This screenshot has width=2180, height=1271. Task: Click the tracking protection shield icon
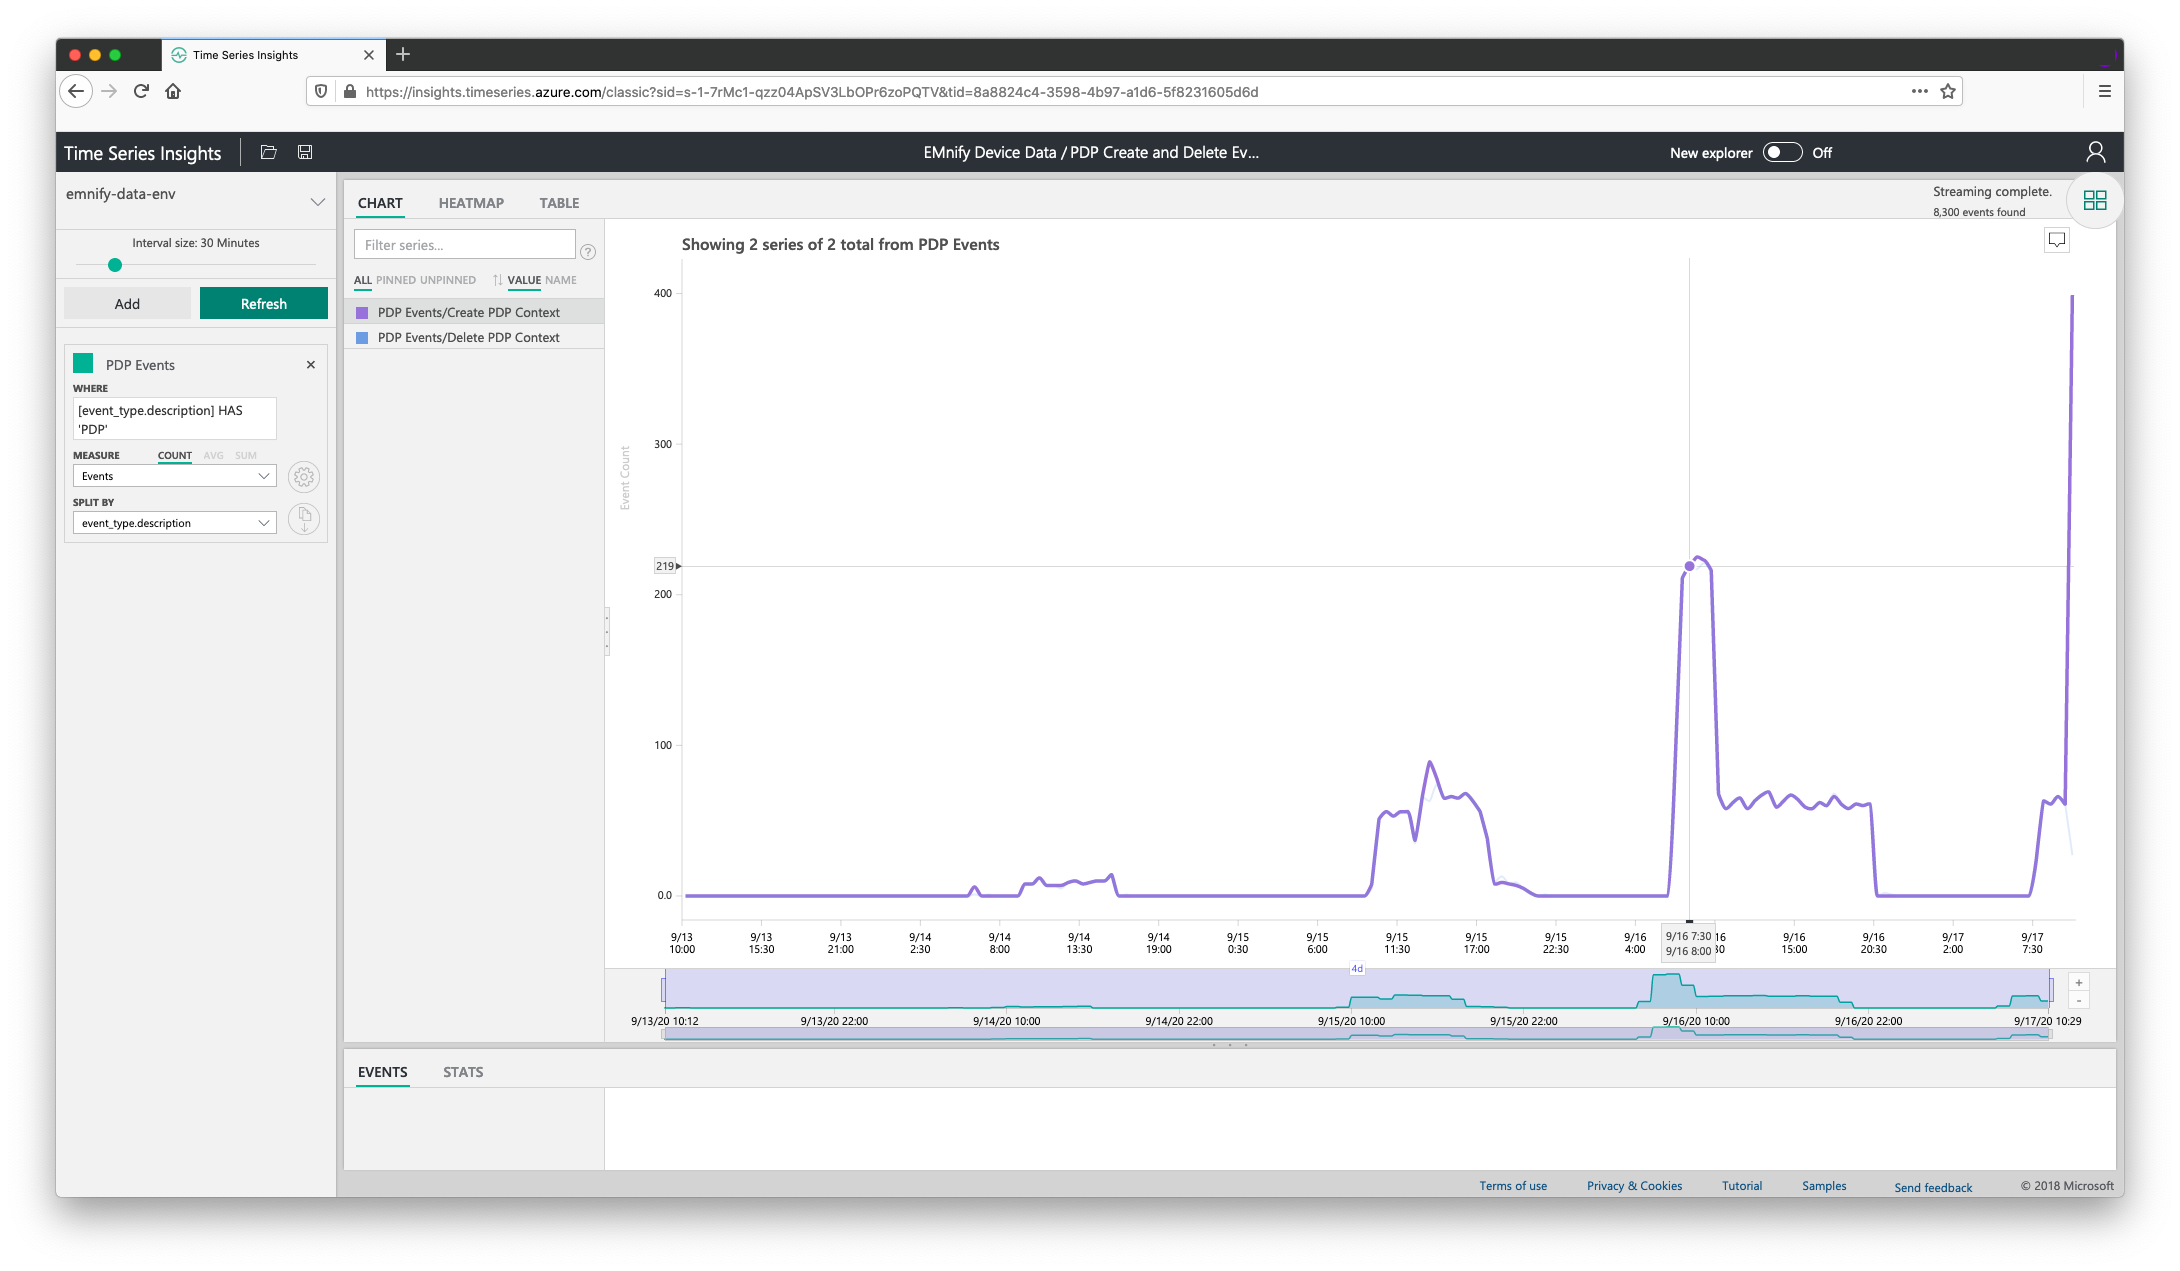(321, 91)
